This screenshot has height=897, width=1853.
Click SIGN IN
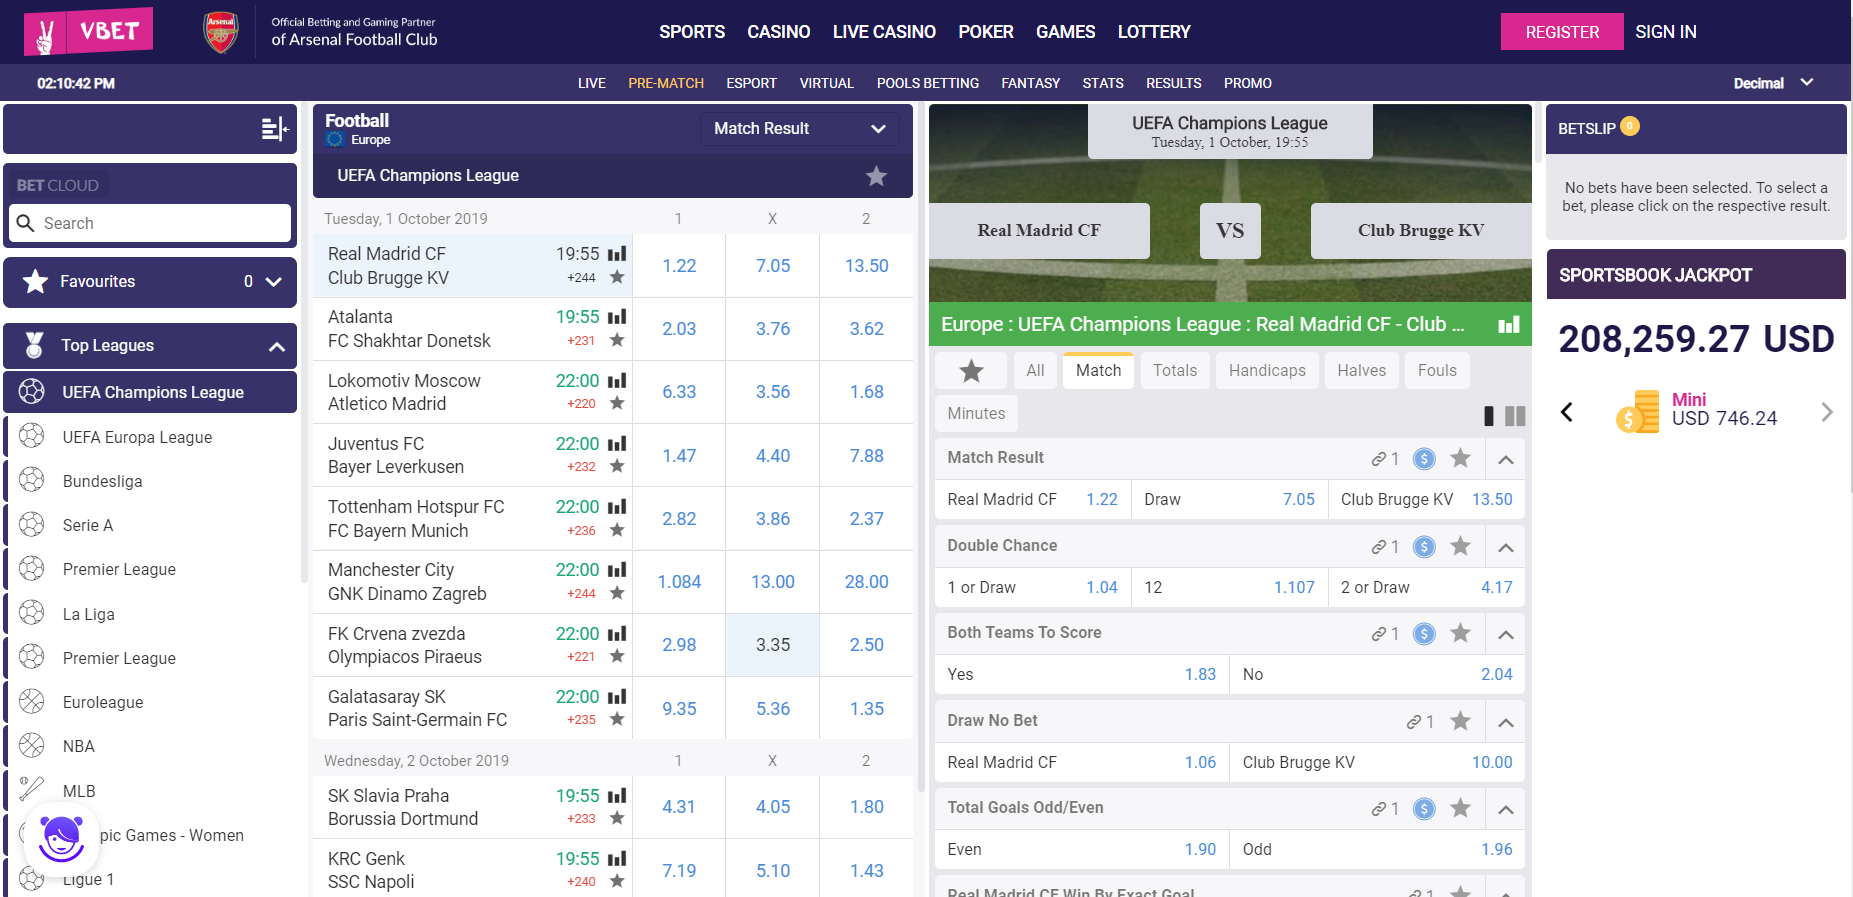tap(1665, 32)
